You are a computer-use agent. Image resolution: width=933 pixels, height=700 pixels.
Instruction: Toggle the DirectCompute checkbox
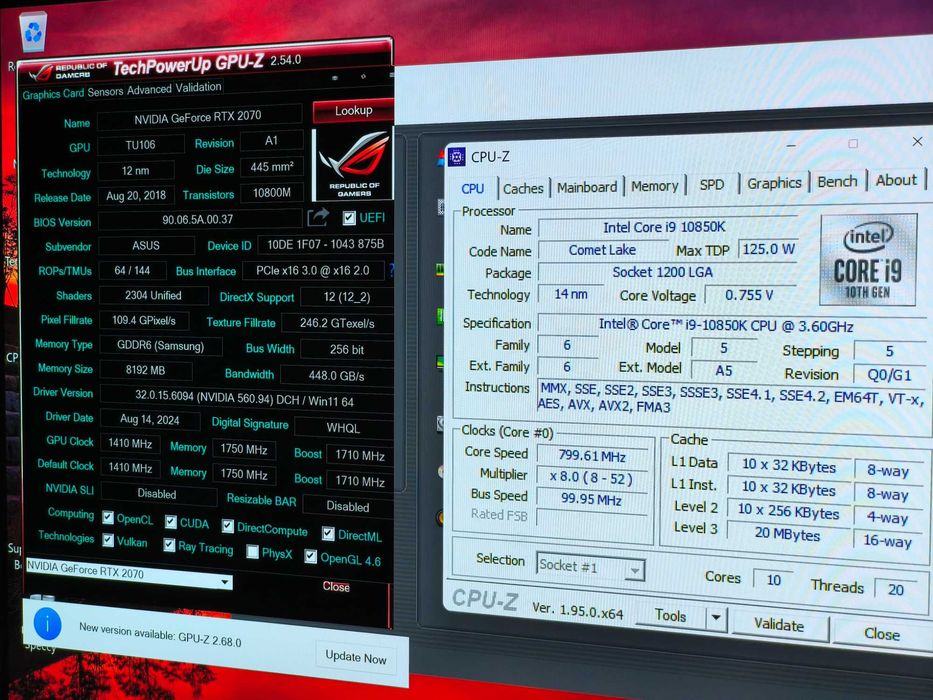[228, 526]
